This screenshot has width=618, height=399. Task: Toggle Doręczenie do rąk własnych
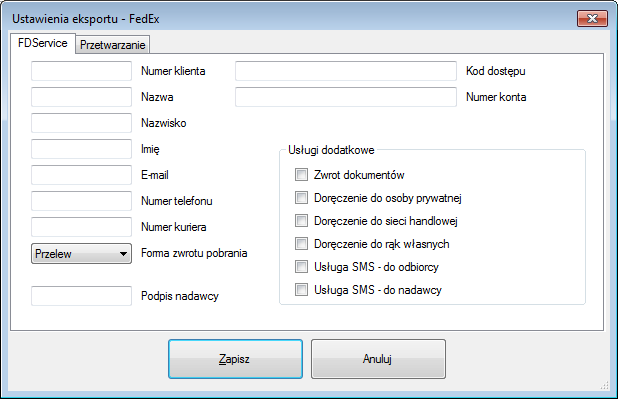[302, 244]
